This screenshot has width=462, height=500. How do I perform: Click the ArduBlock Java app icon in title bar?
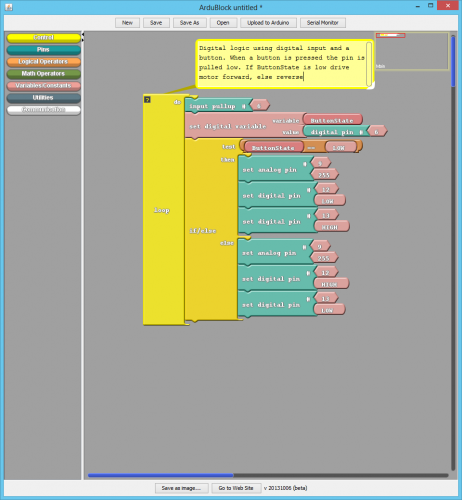[x=9, y=7]
